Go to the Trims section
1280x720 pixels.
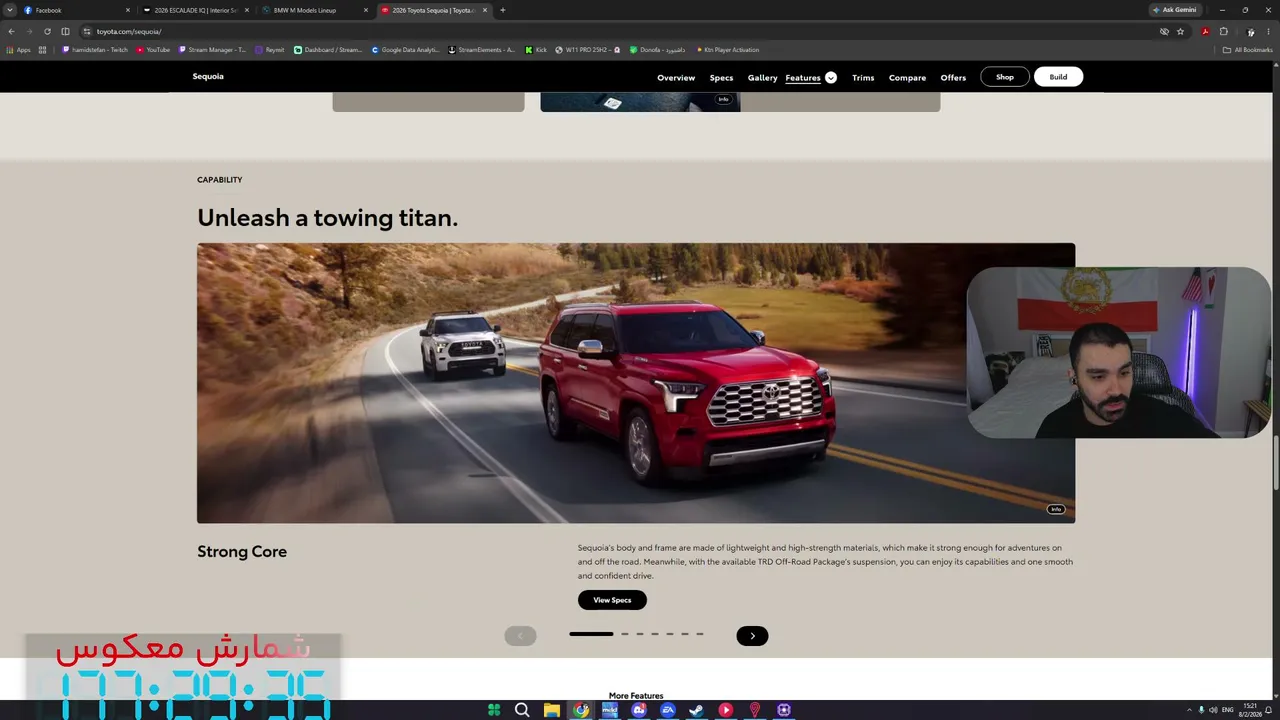pos(863,77)
